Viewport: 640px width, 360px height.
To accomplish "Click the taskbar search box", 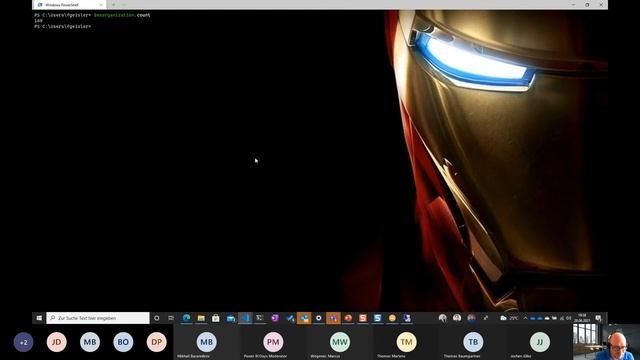I will pos(98,318).
